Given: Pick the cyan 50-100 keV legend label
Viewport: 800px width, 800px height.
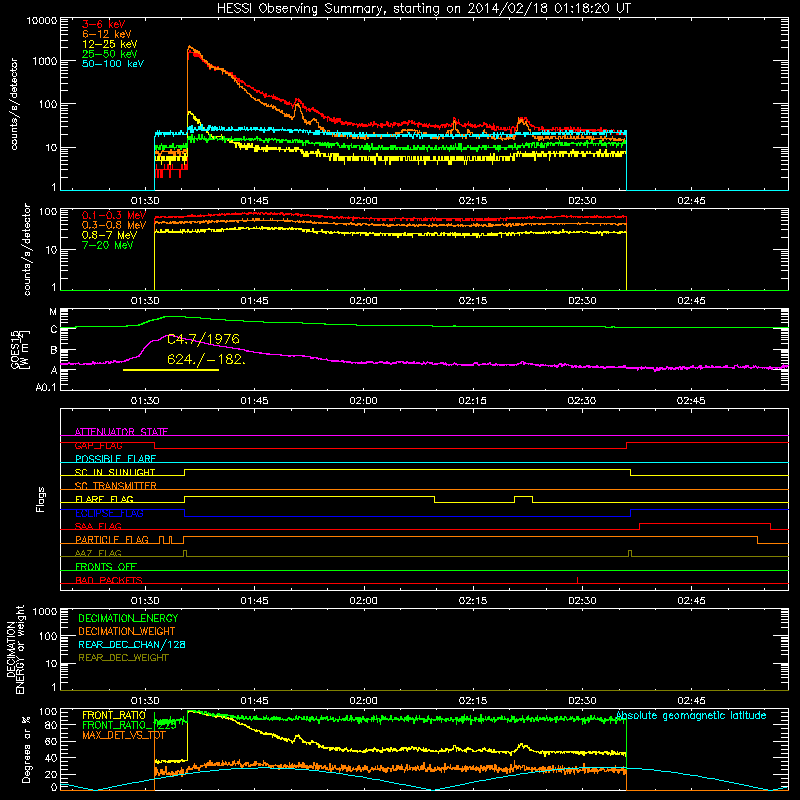Looking at the screenshot, I should 113,64.
